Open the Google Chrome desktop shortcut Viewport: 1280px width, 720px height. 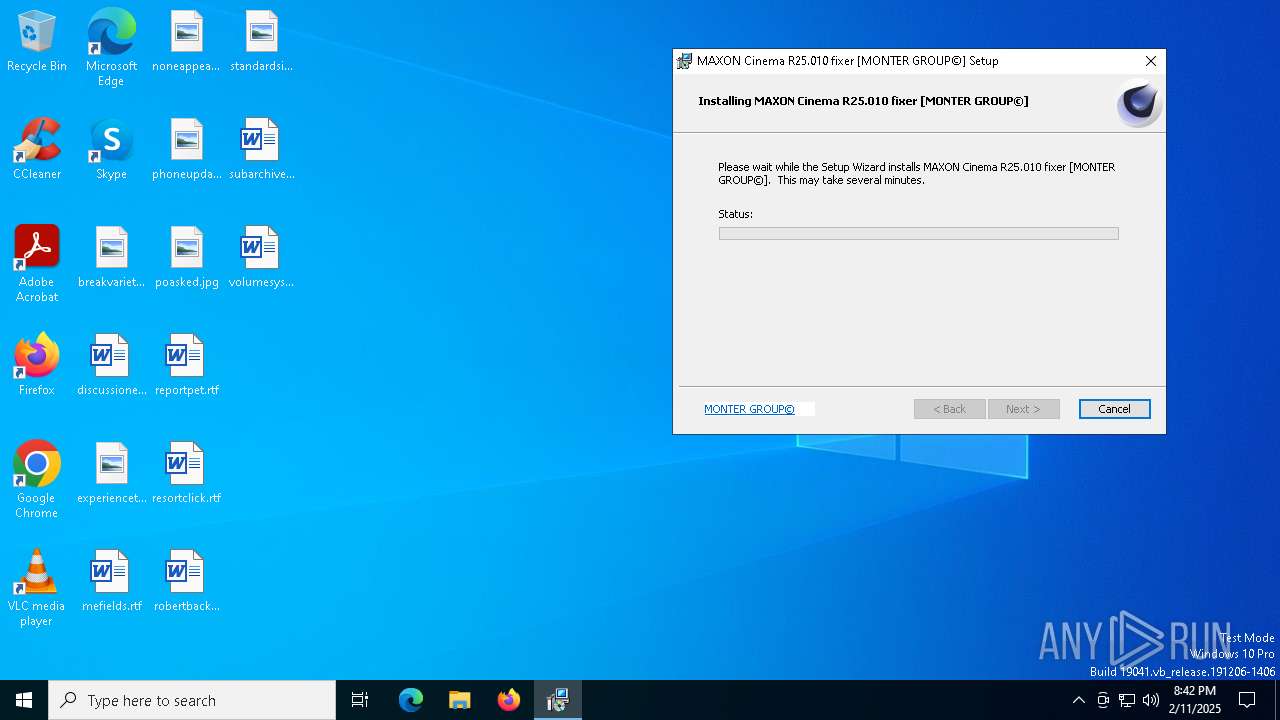[37, 480]
